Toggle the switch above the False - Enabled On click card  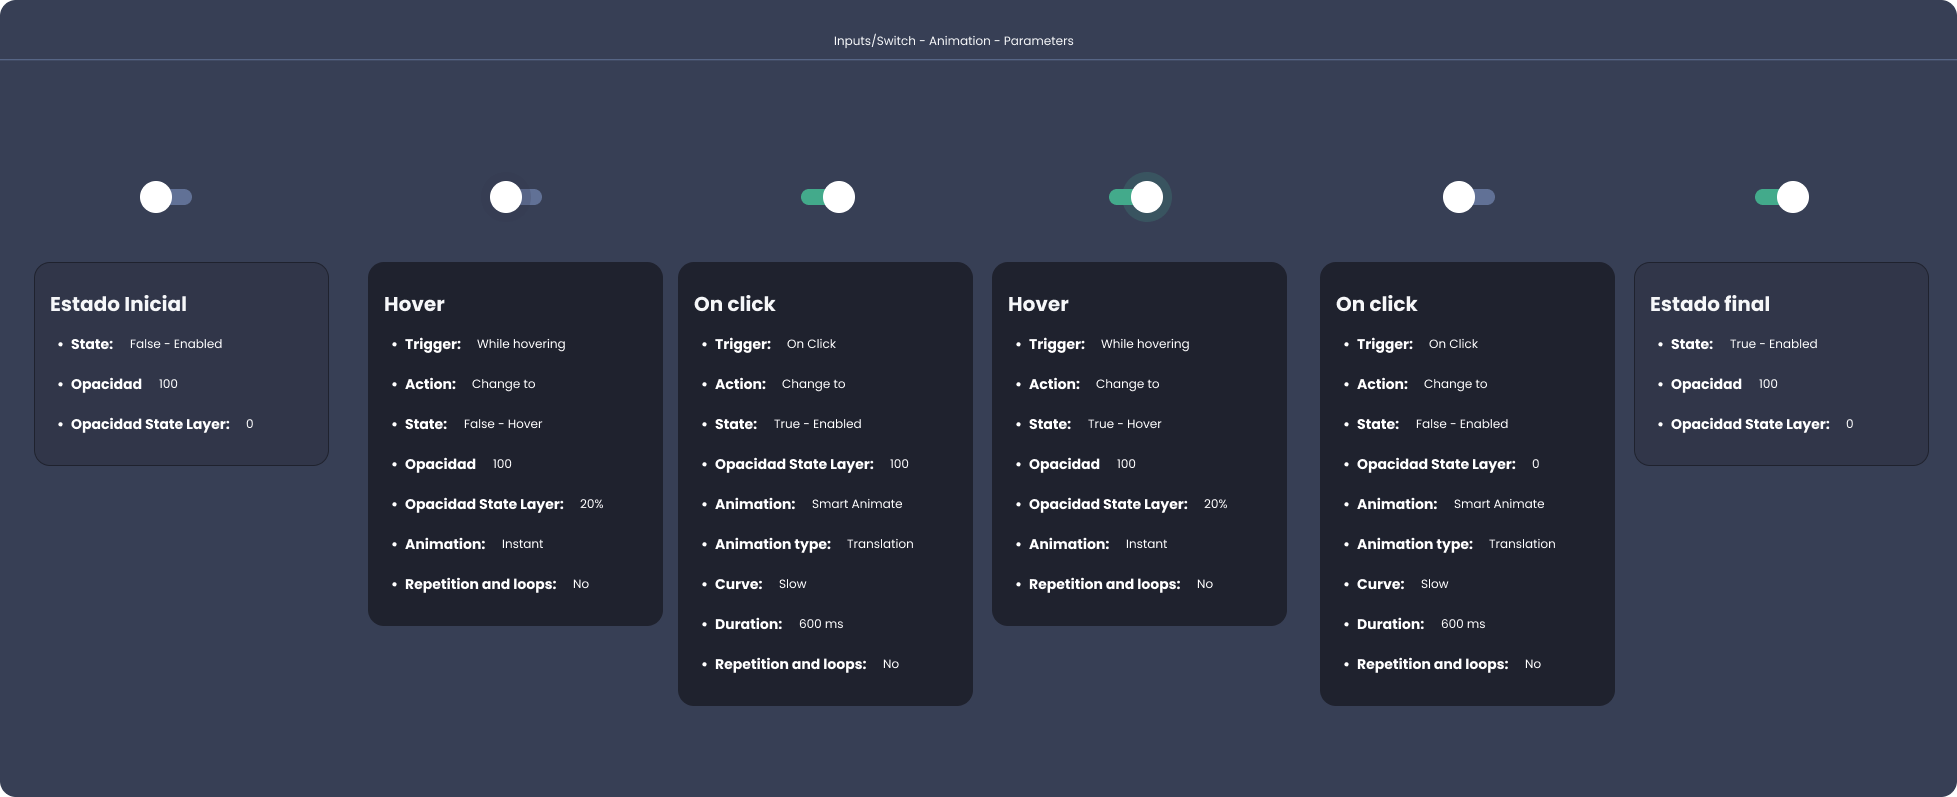coord(1469,197)
